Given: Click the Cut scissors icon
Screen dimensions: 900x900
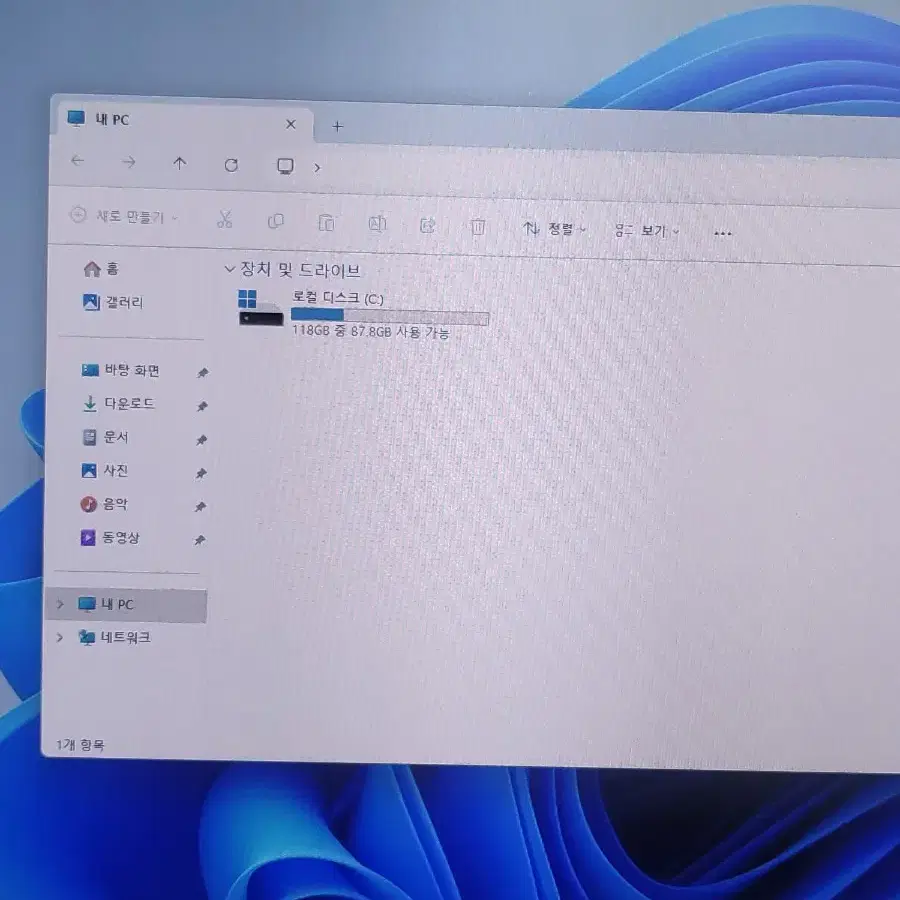Looking at the screenshot, I should click(224, 219).
